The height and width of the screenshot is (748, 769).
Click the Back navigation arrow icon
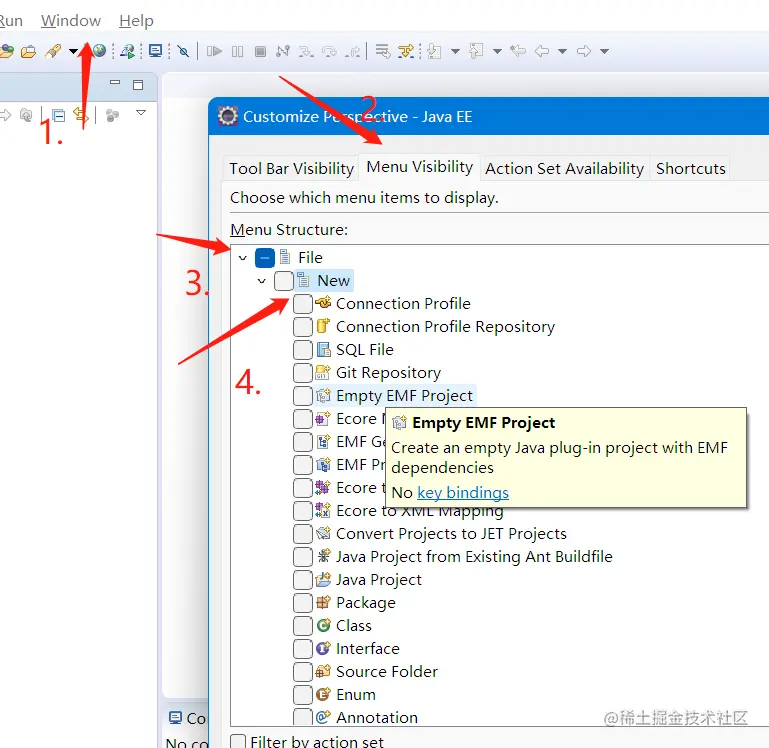click(x=542, y=51)
